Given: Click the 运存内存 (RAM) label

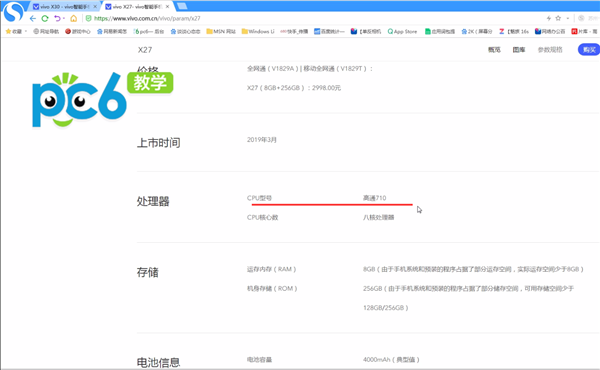Looking at the screenshot, I should coord(272,269).
